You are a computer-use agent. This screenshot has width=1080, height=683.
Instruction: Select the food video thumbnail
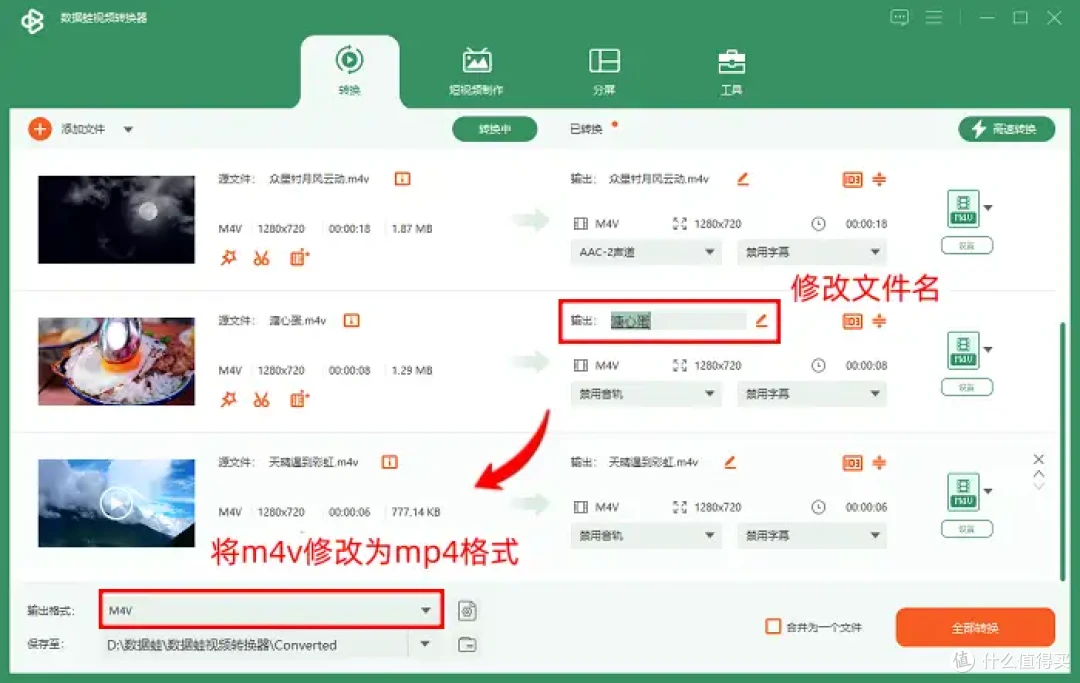click(116, 361)
